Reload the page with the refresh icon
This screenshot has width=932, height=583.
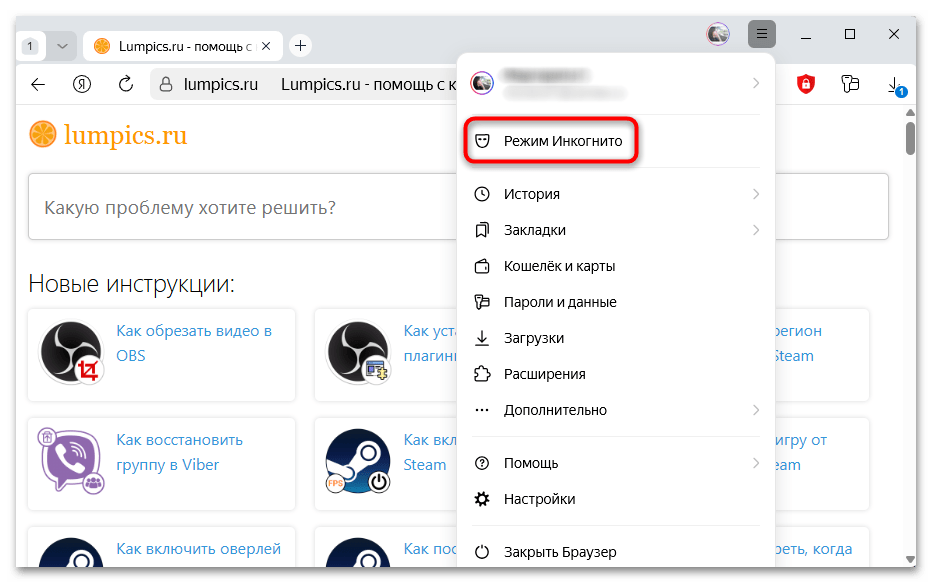coord(125,84)
